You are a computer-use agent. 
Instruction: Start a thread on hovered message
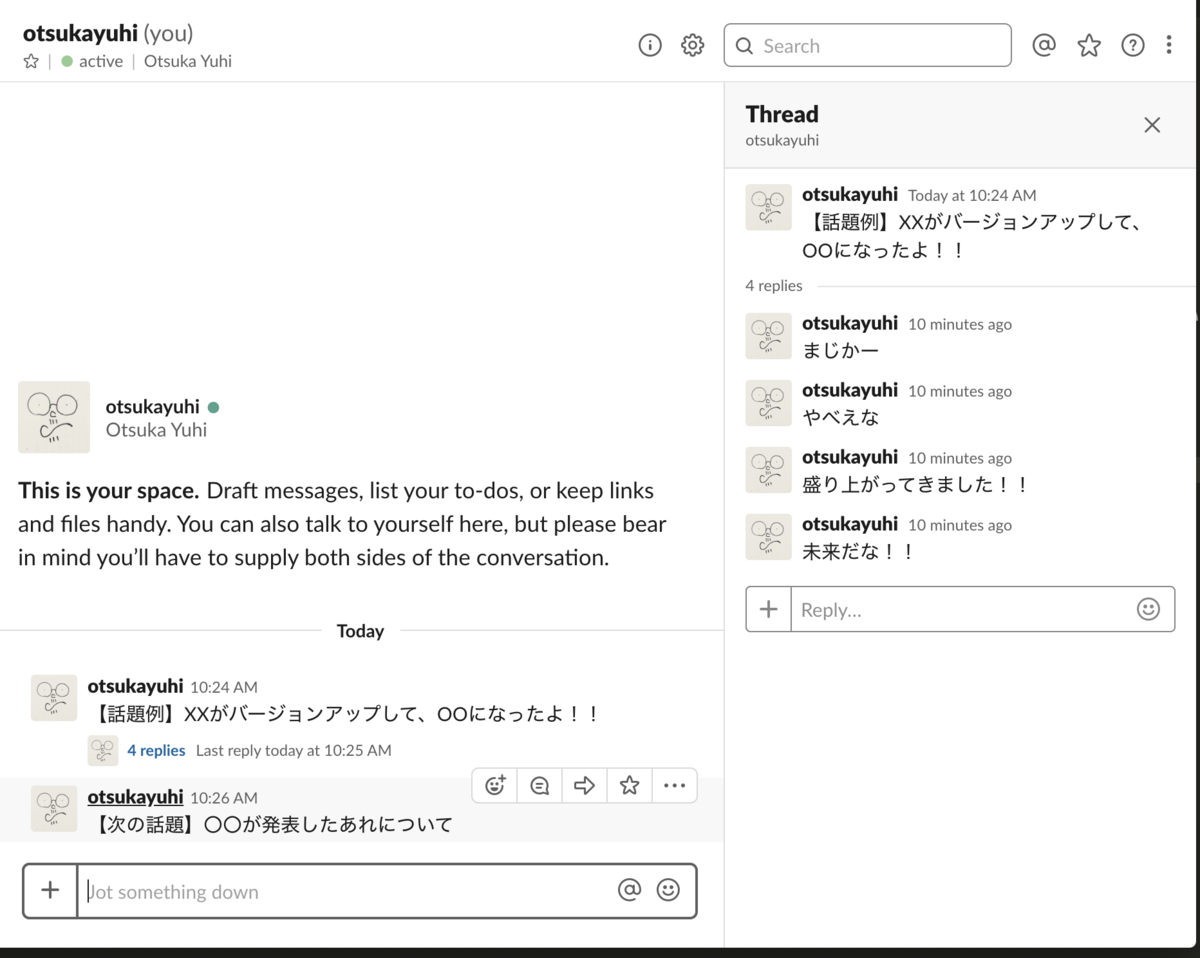point(540,785)
